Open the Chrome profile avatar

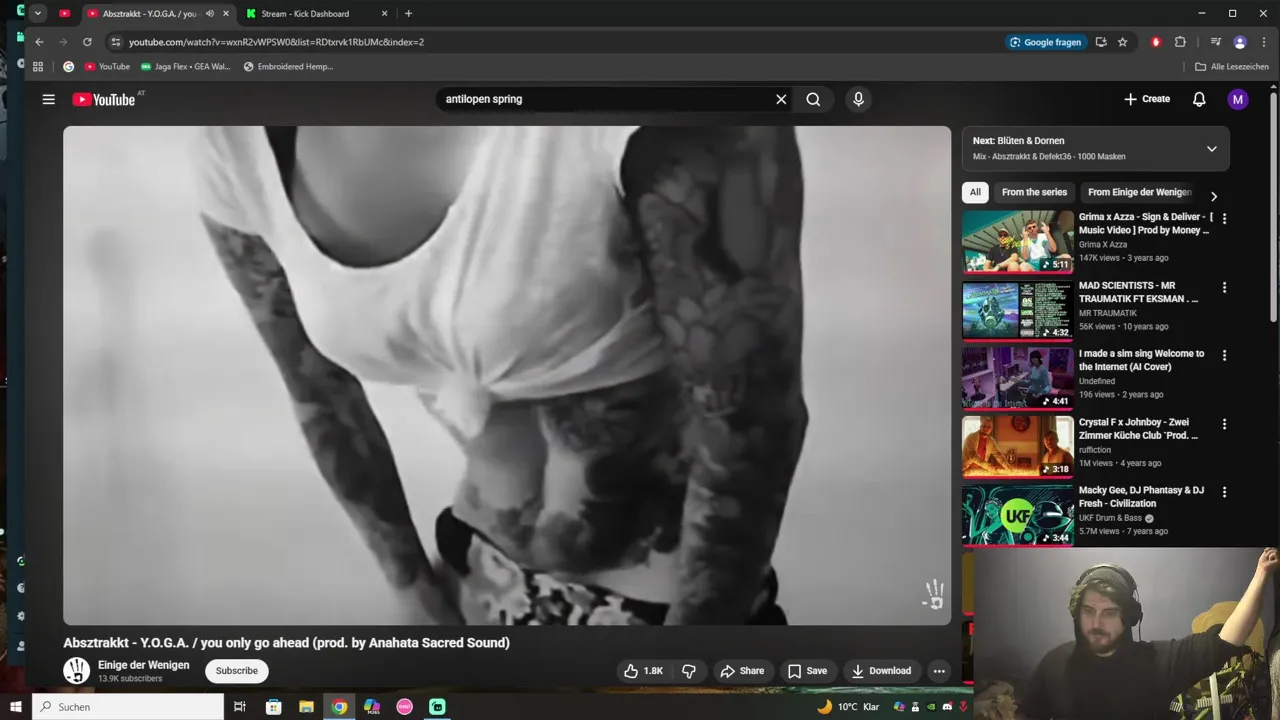[1240, 42]
